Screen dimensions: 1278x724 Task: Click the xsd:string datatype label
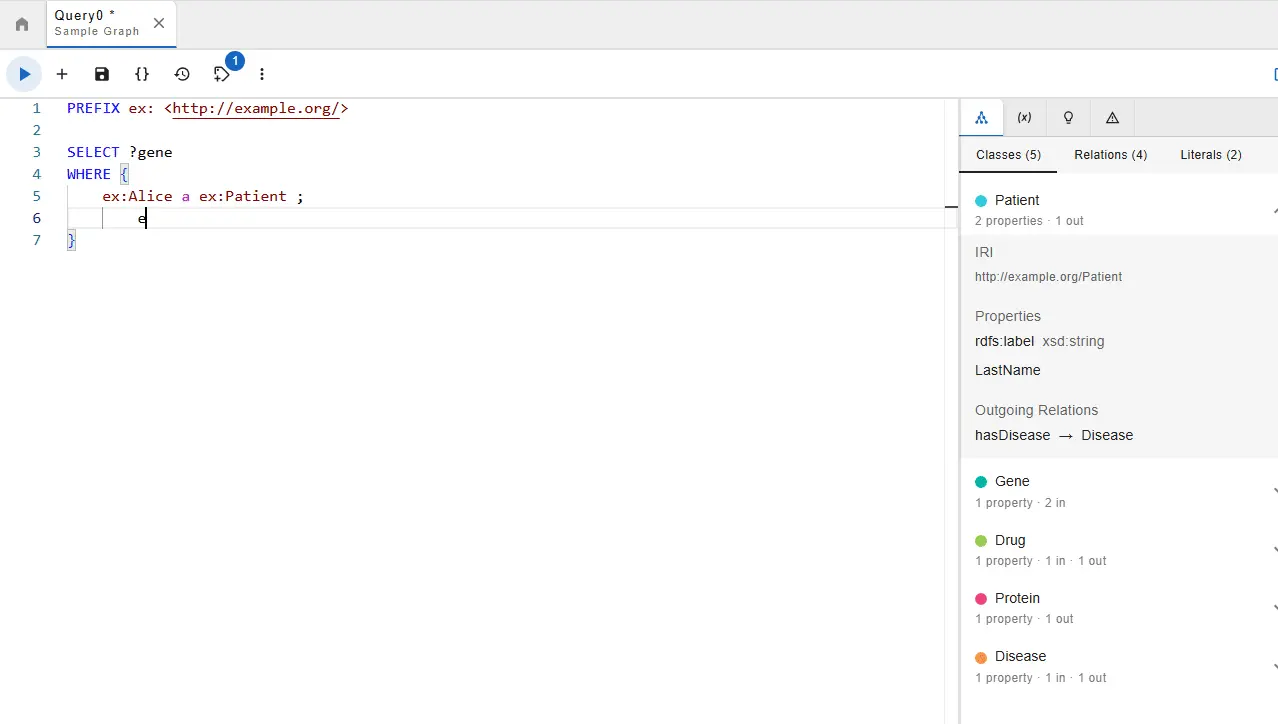click(1073, 341)
